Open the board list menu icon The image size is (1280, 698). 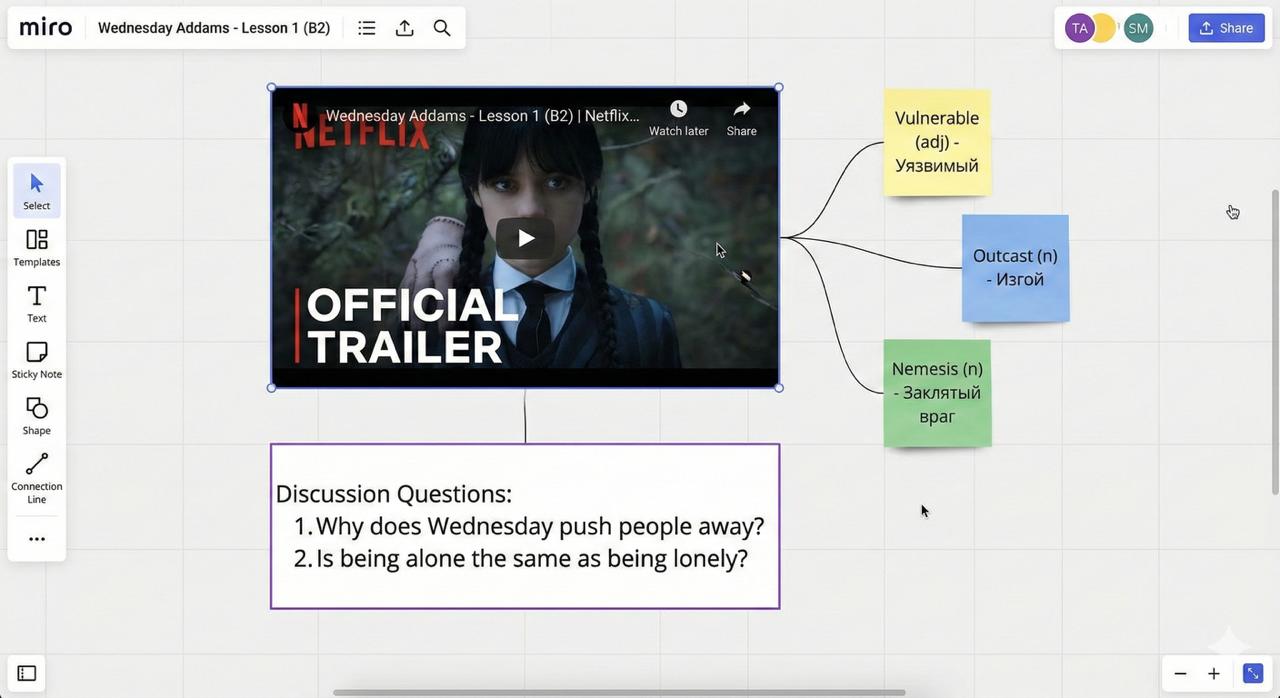(367, 28)
